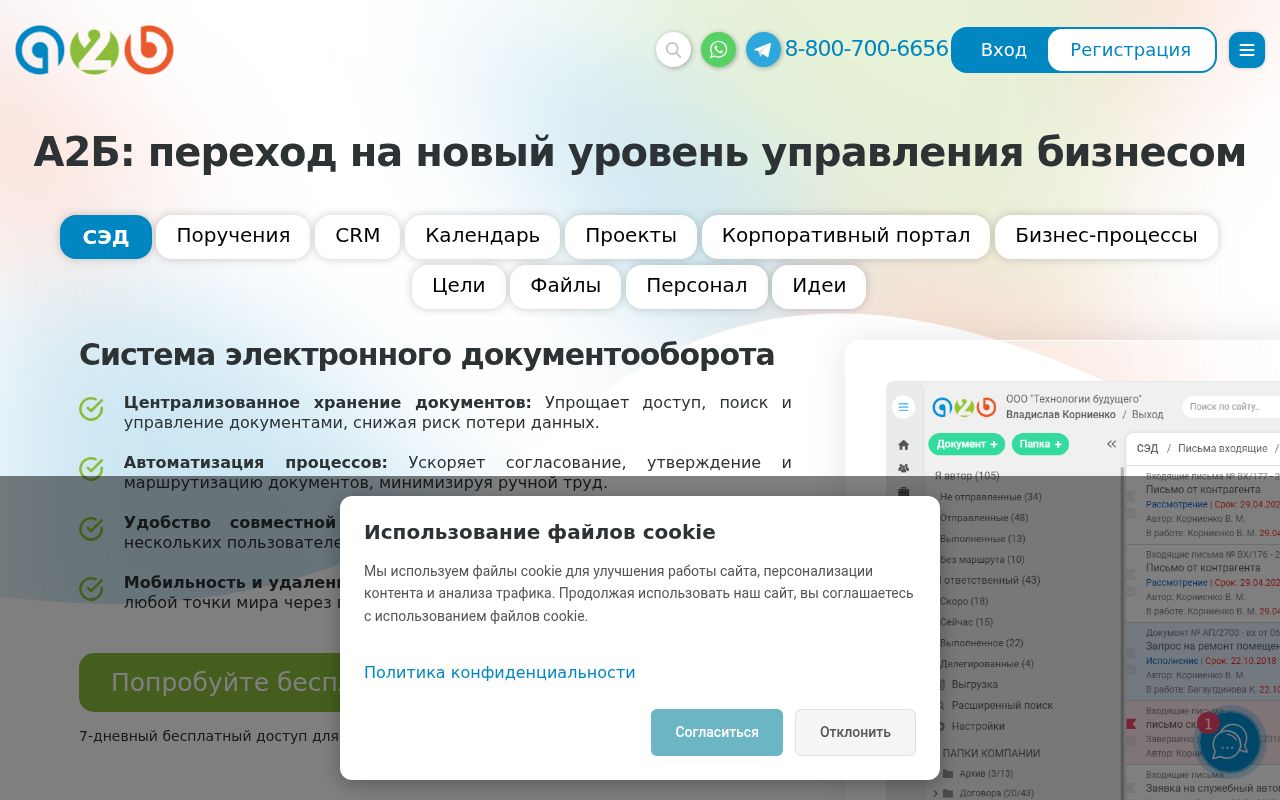The width and height of the screenshot is (1280, 800).
Task: Open the hamburger menu in header
Action: (1246, 50)
